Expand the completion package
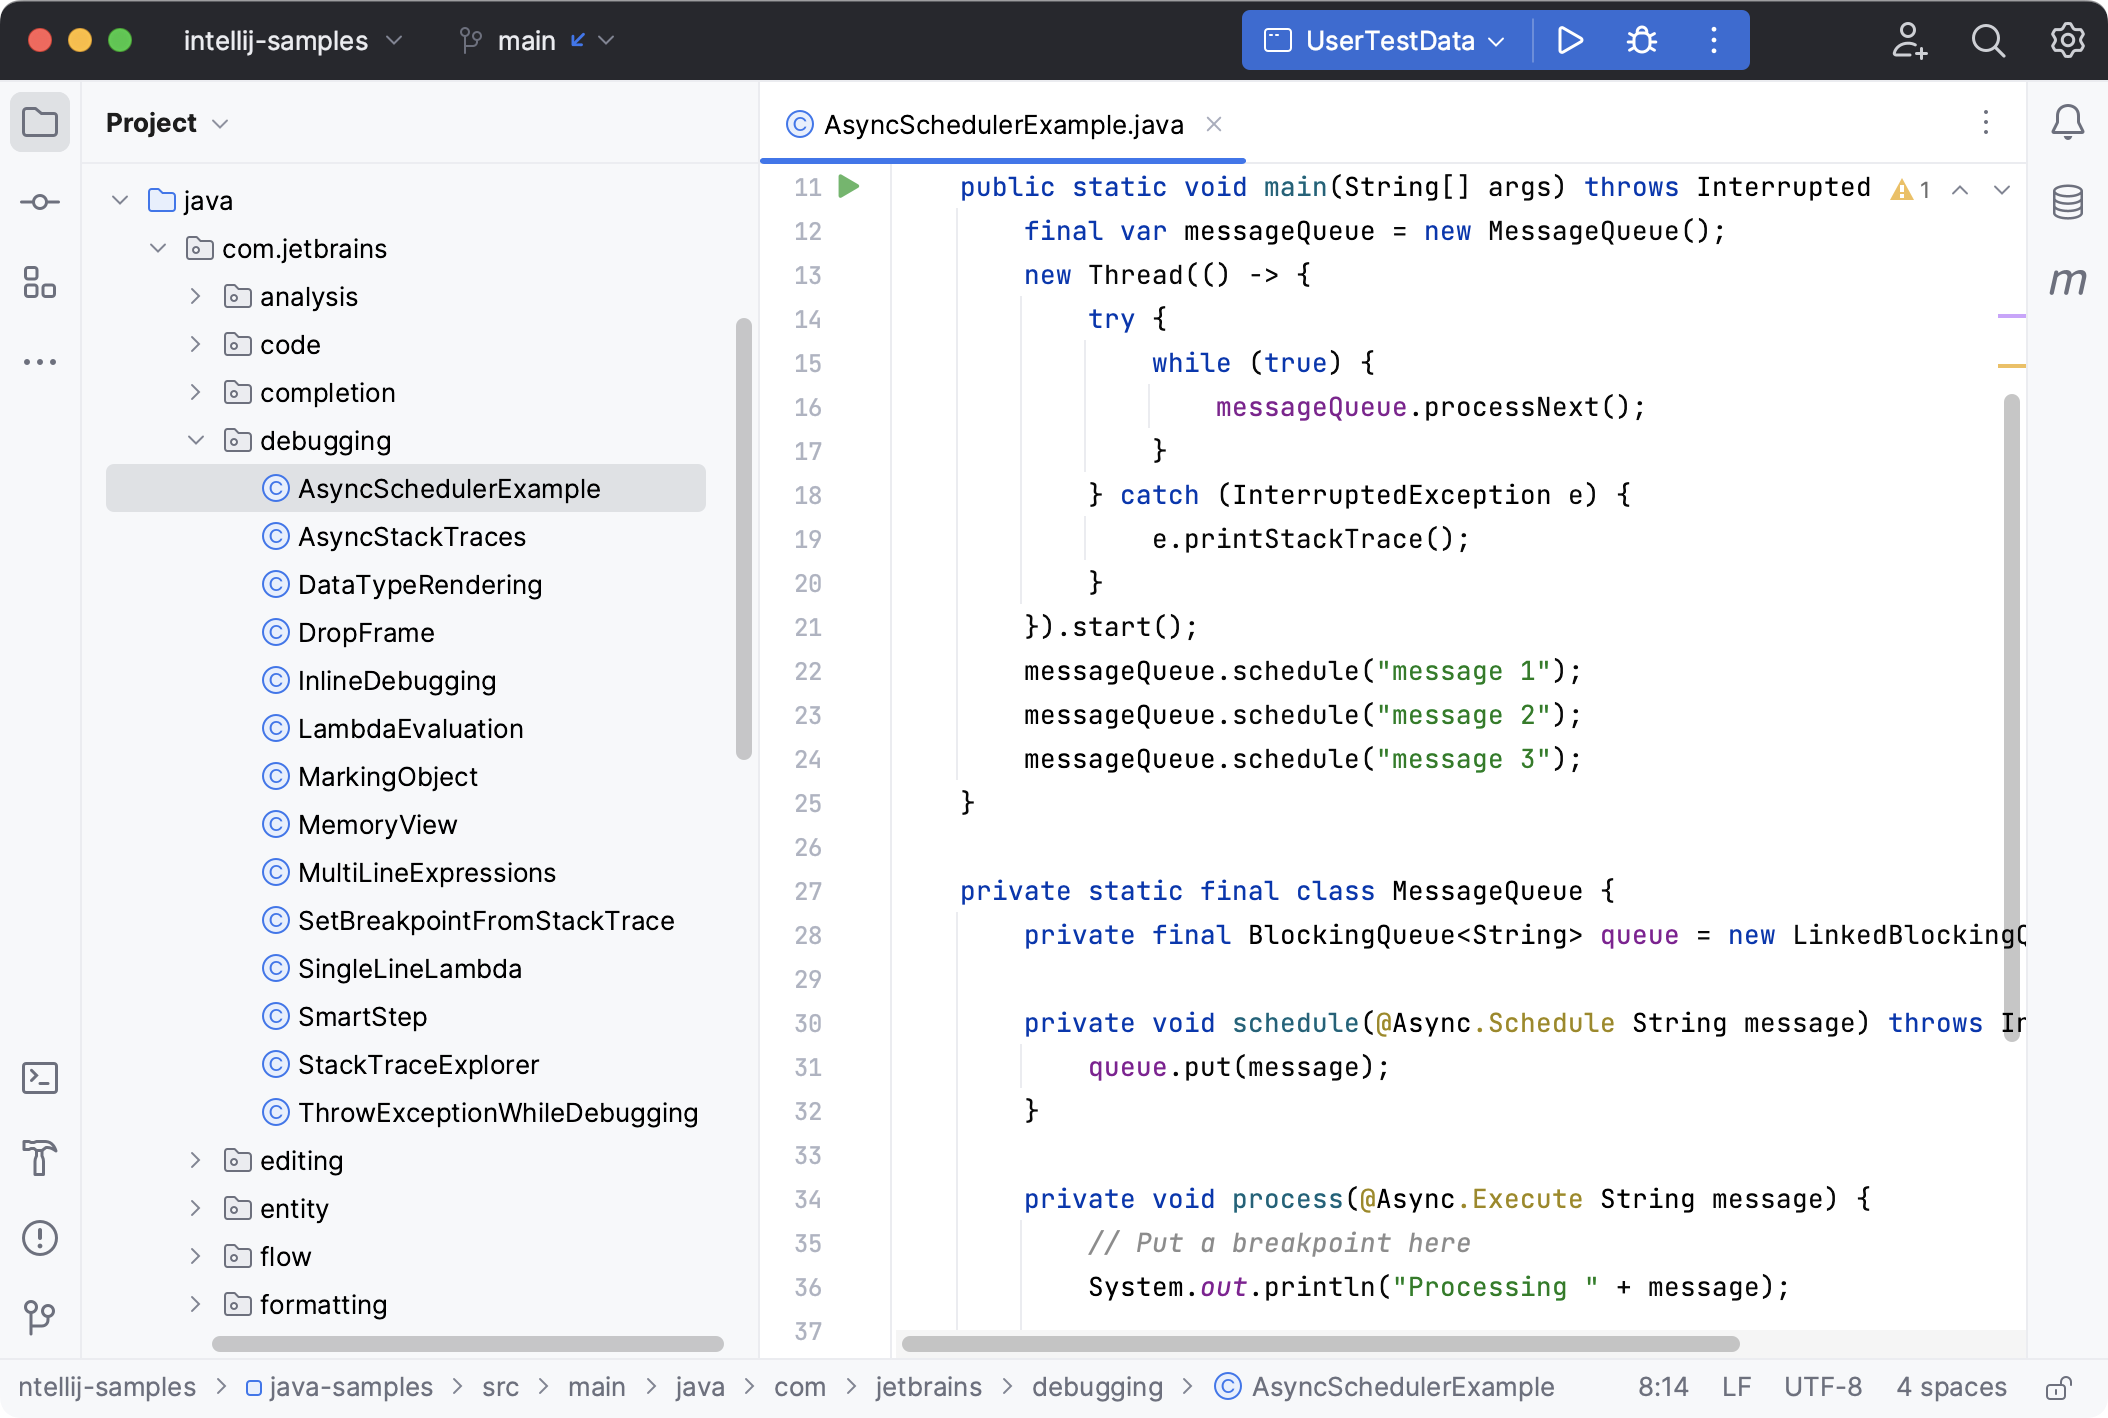This screenshot has width=2108, height=1418. coord(196,392)
